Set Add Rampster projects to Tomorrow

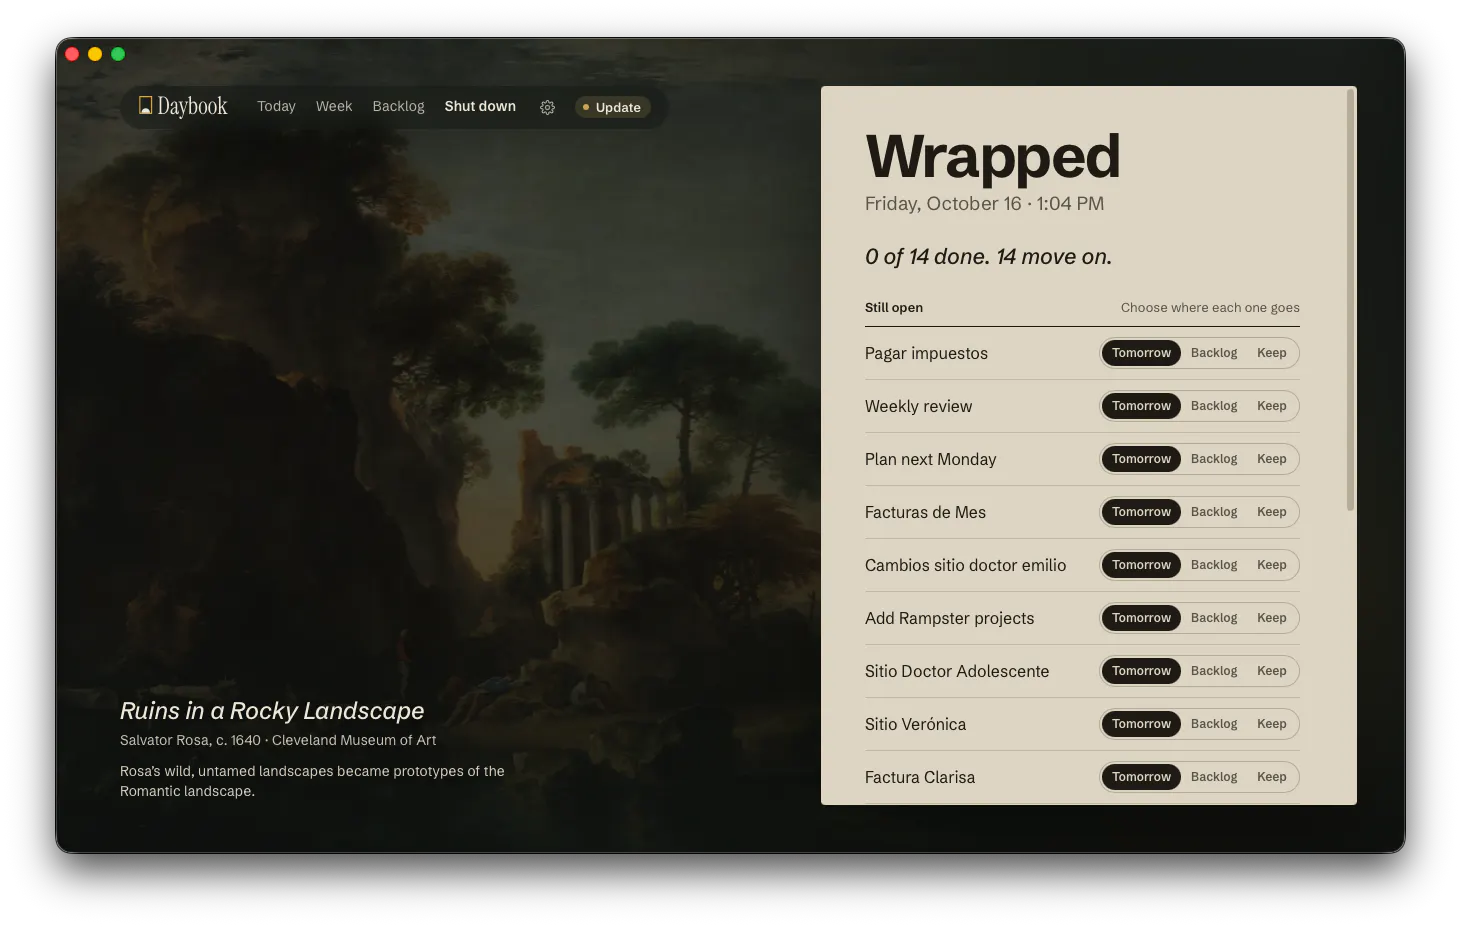(x=1141, y=618)
